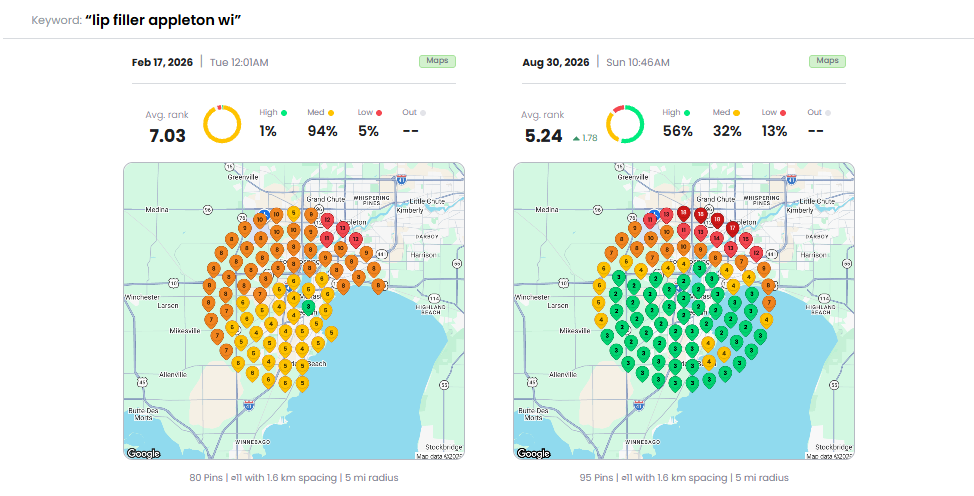Click the red rank 12 pin on Aug 30 map
Viewport: 974px width, 496px height.
coord(756,253)
